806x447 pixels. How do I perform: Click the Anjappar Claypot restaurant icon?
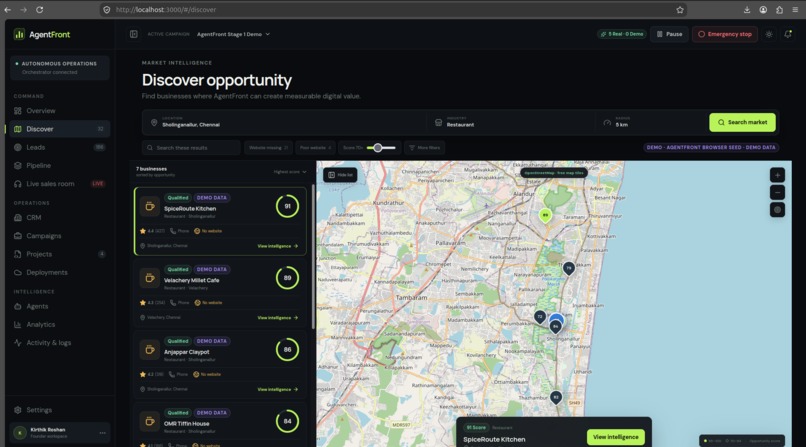[150, 349]
